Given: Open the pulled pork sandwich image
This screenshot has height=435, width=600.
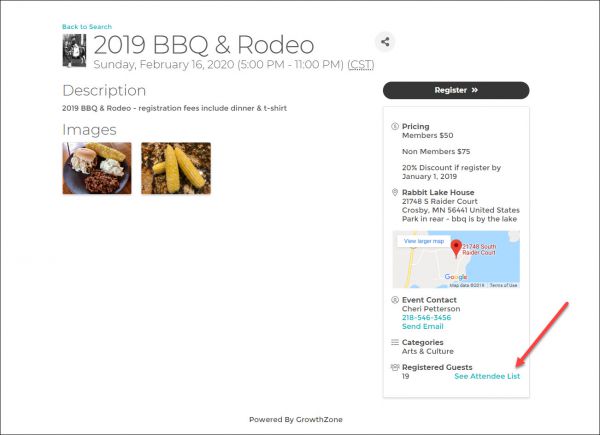Looking at the screenshot, I should (97, 168).
